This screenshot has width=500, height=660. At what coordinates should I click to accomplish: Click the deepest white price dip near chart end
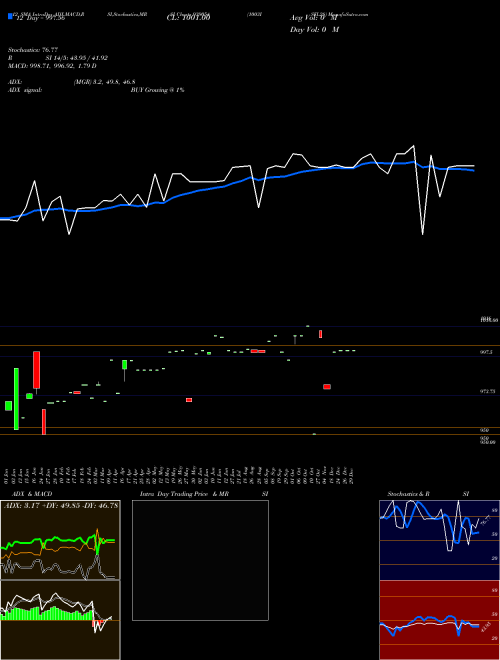click(423, 234)
